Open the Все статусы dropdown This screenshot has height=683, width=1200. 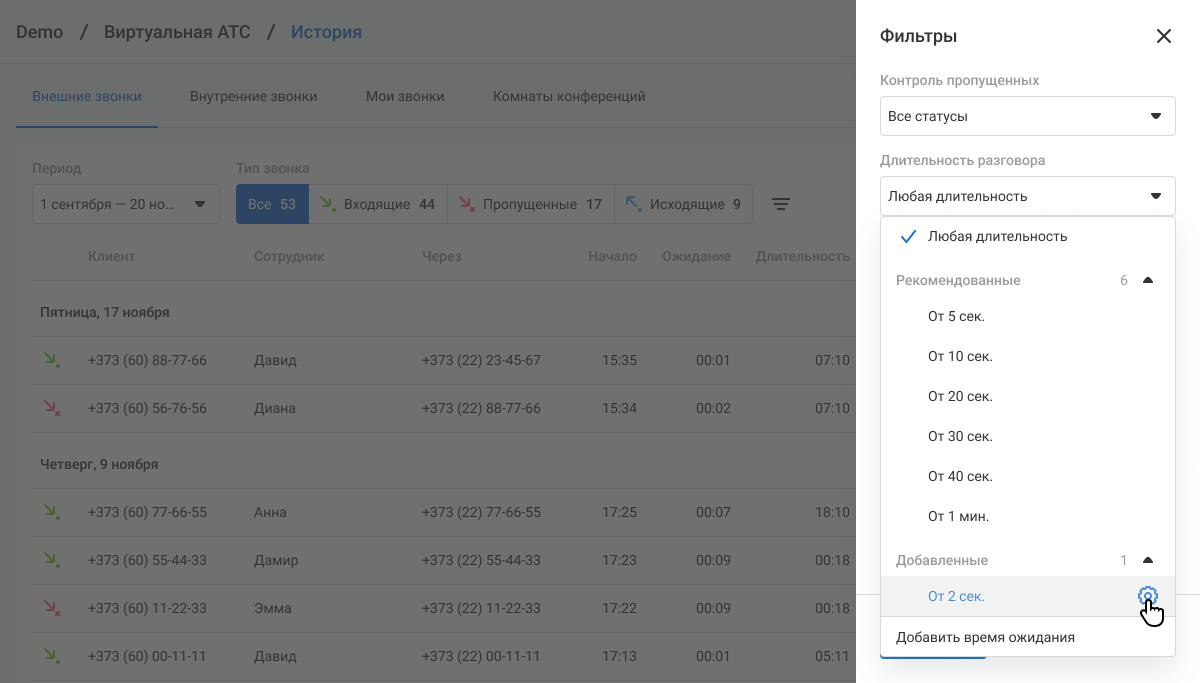pyautogui.click(x=1027, y=116)
